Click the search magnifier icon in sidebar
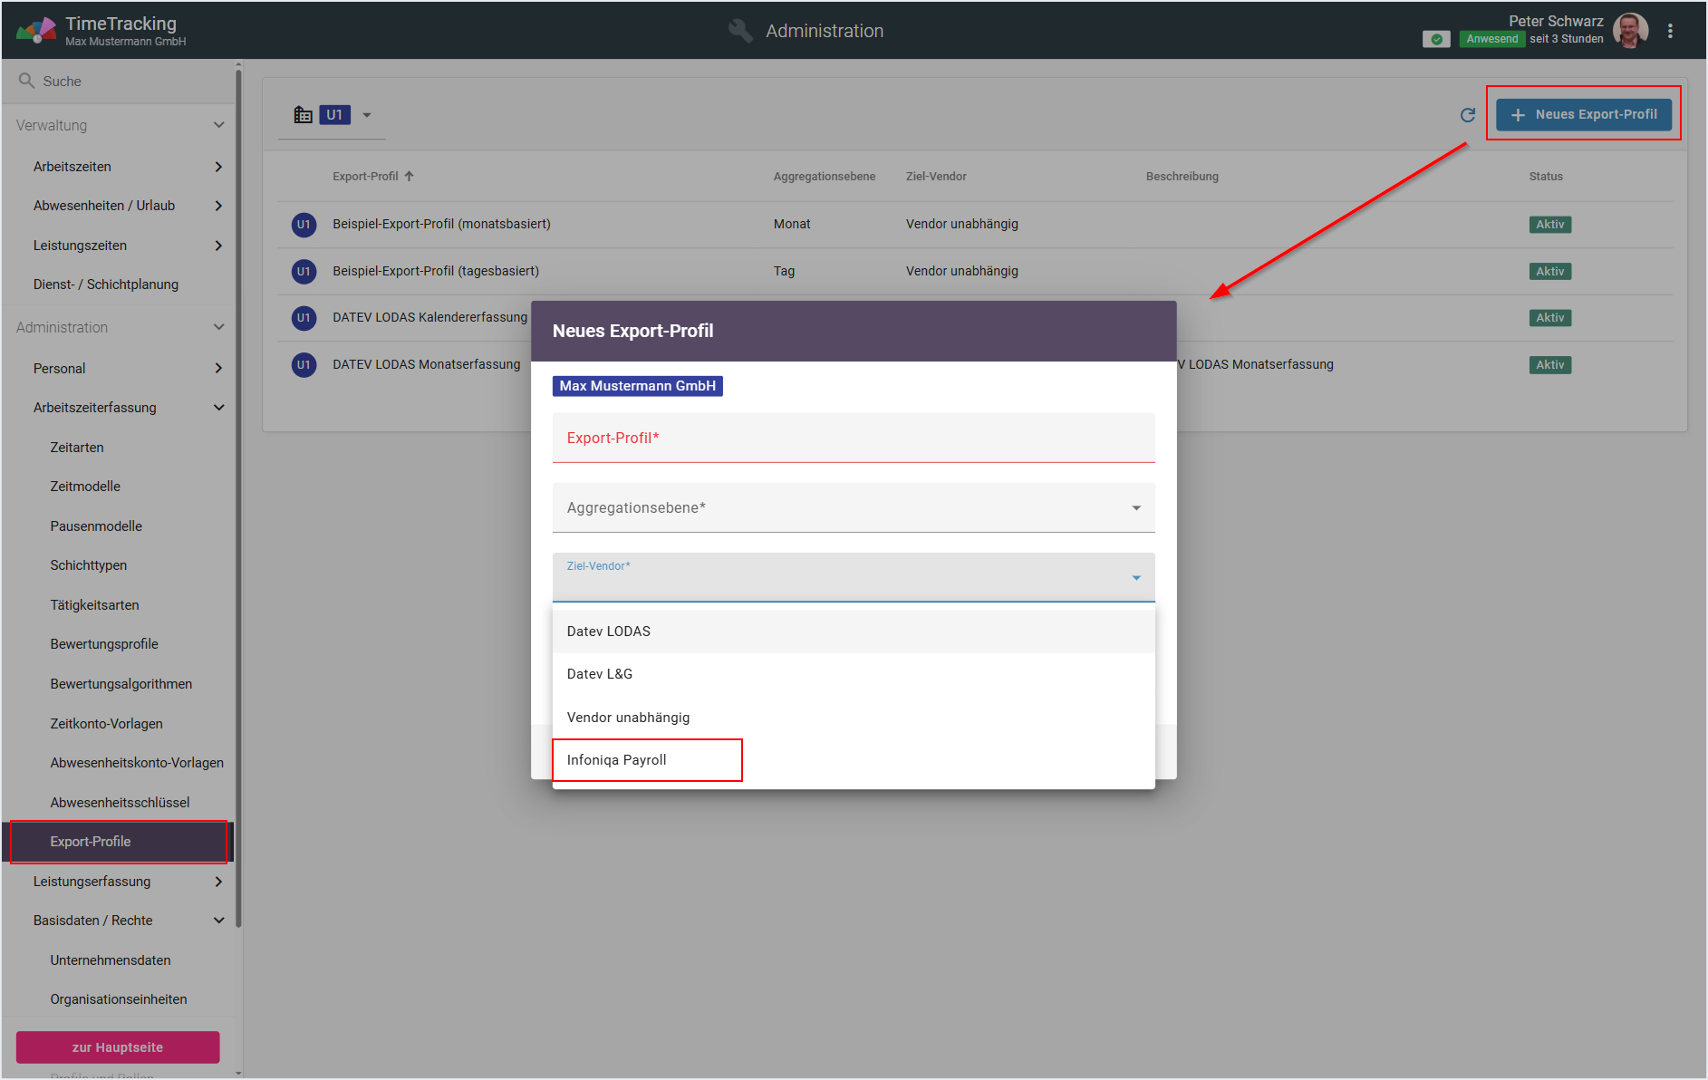The height and width of the screenshot is (1080, 1708). (27, 81)
